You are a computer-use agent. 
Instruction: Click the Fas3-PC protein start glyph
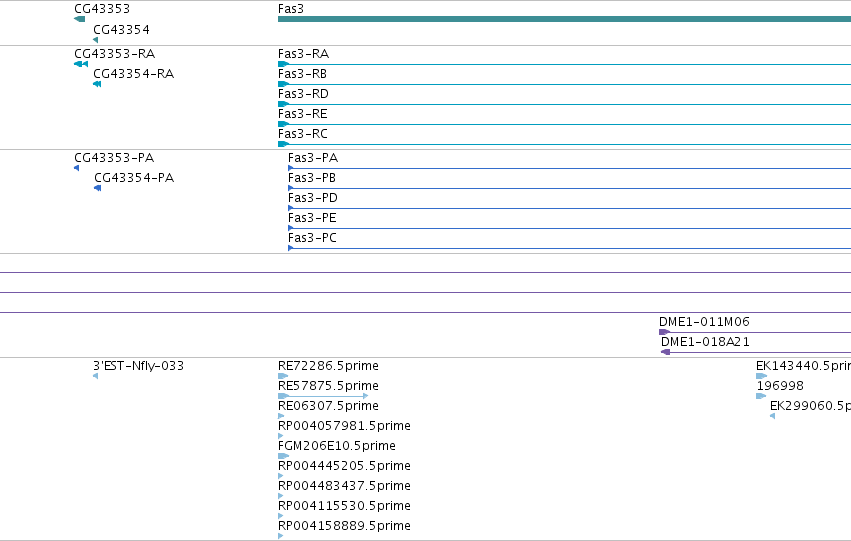pyautogui.click(x=291, y=249)
